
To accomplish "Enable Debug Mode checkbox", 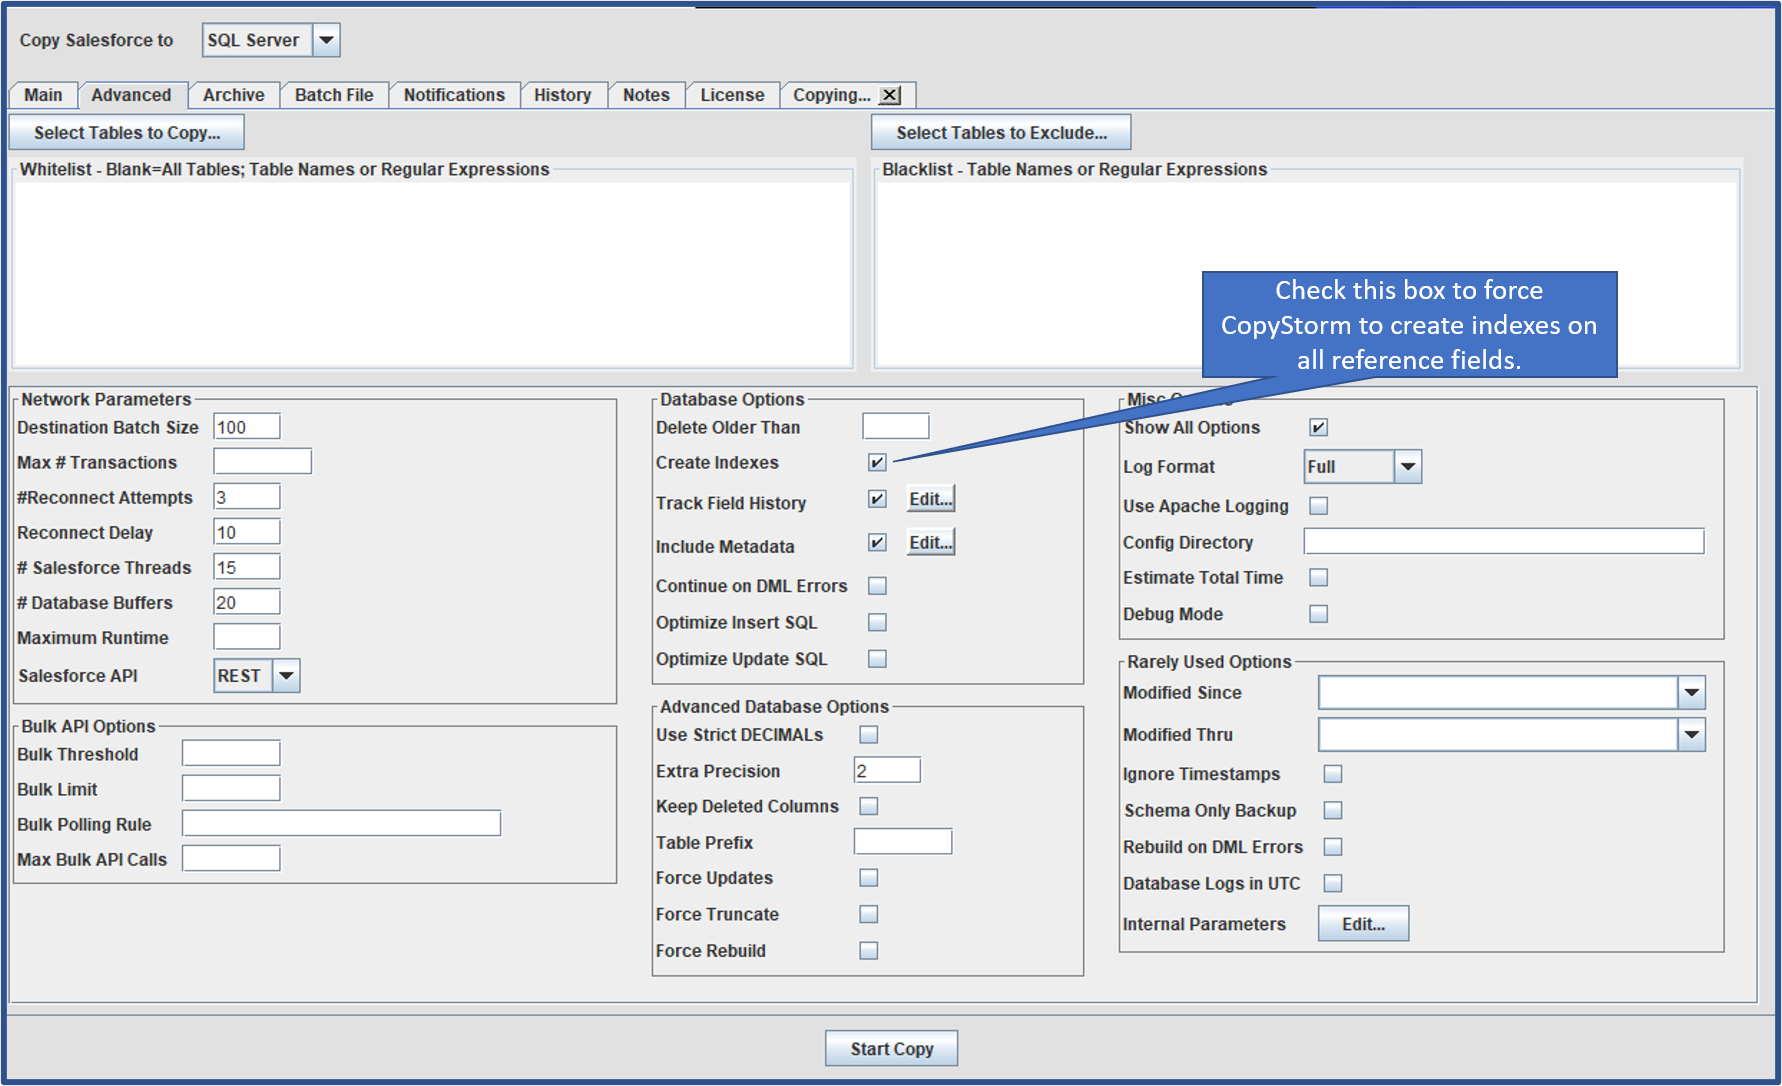I will [x=1319, y=614].
